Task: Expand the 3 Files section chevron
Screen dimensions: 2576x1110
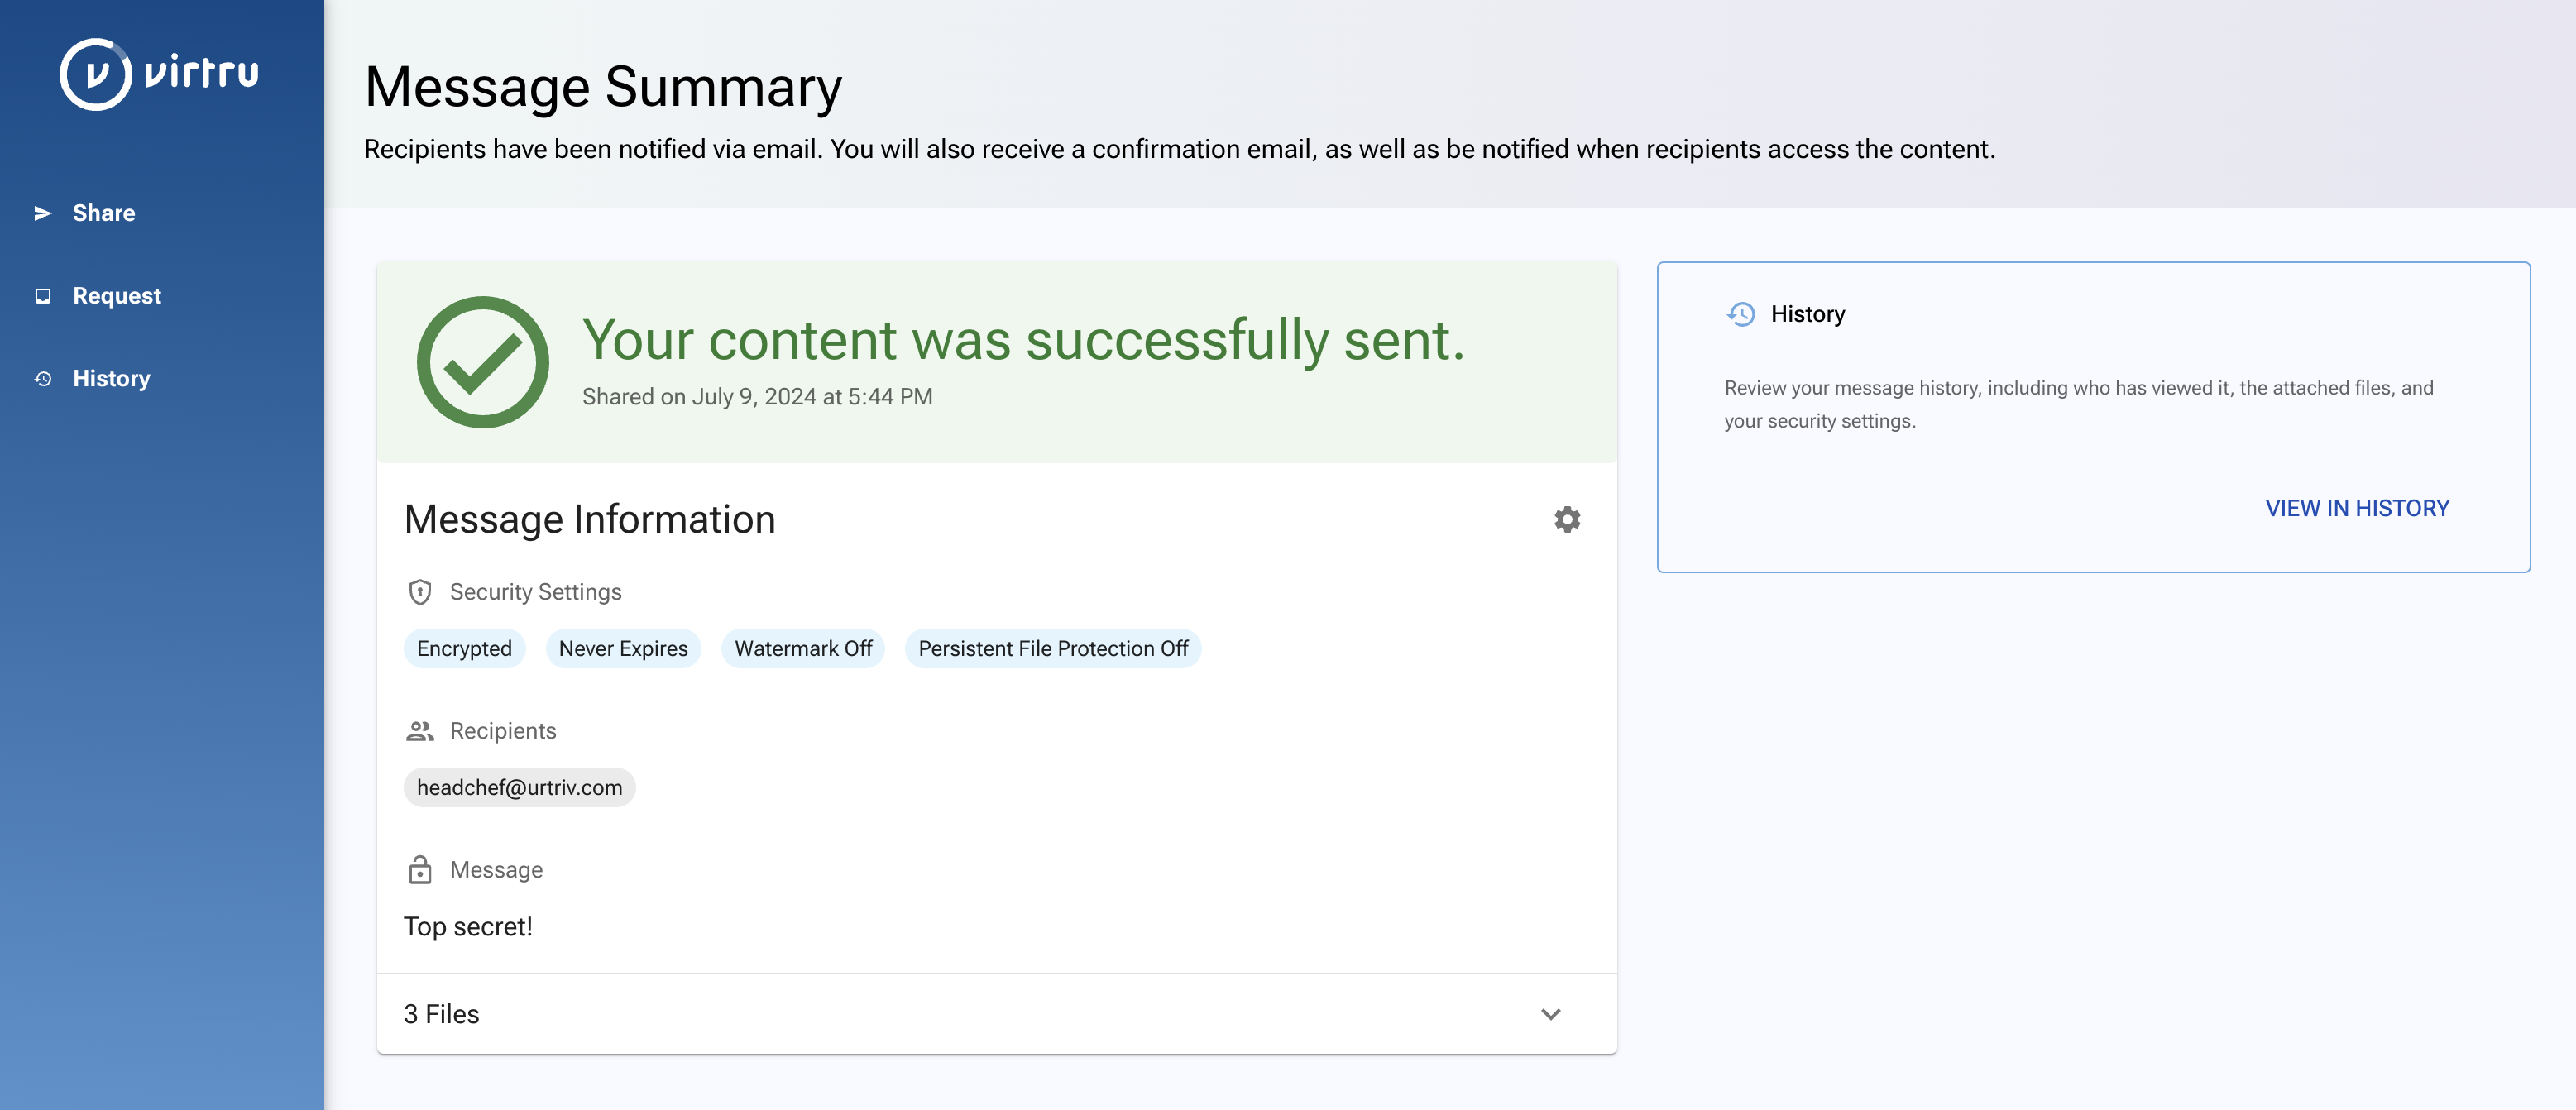Action: point(1551,1014)
